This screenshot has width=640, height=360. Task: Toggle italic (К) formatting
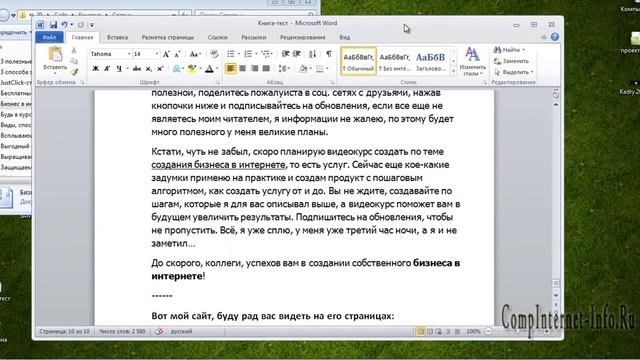point(107,69)
